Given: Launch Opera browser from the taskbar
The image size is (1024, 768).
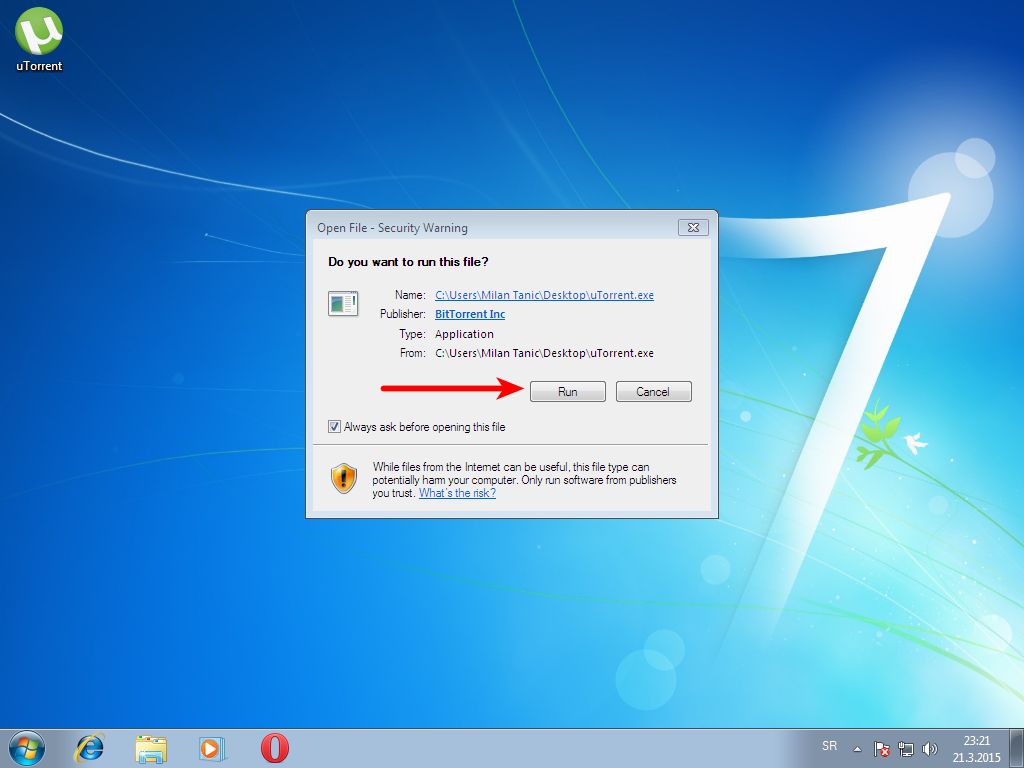Looking at the screenshot, I should pyautogui.click(x=275, y=748).
